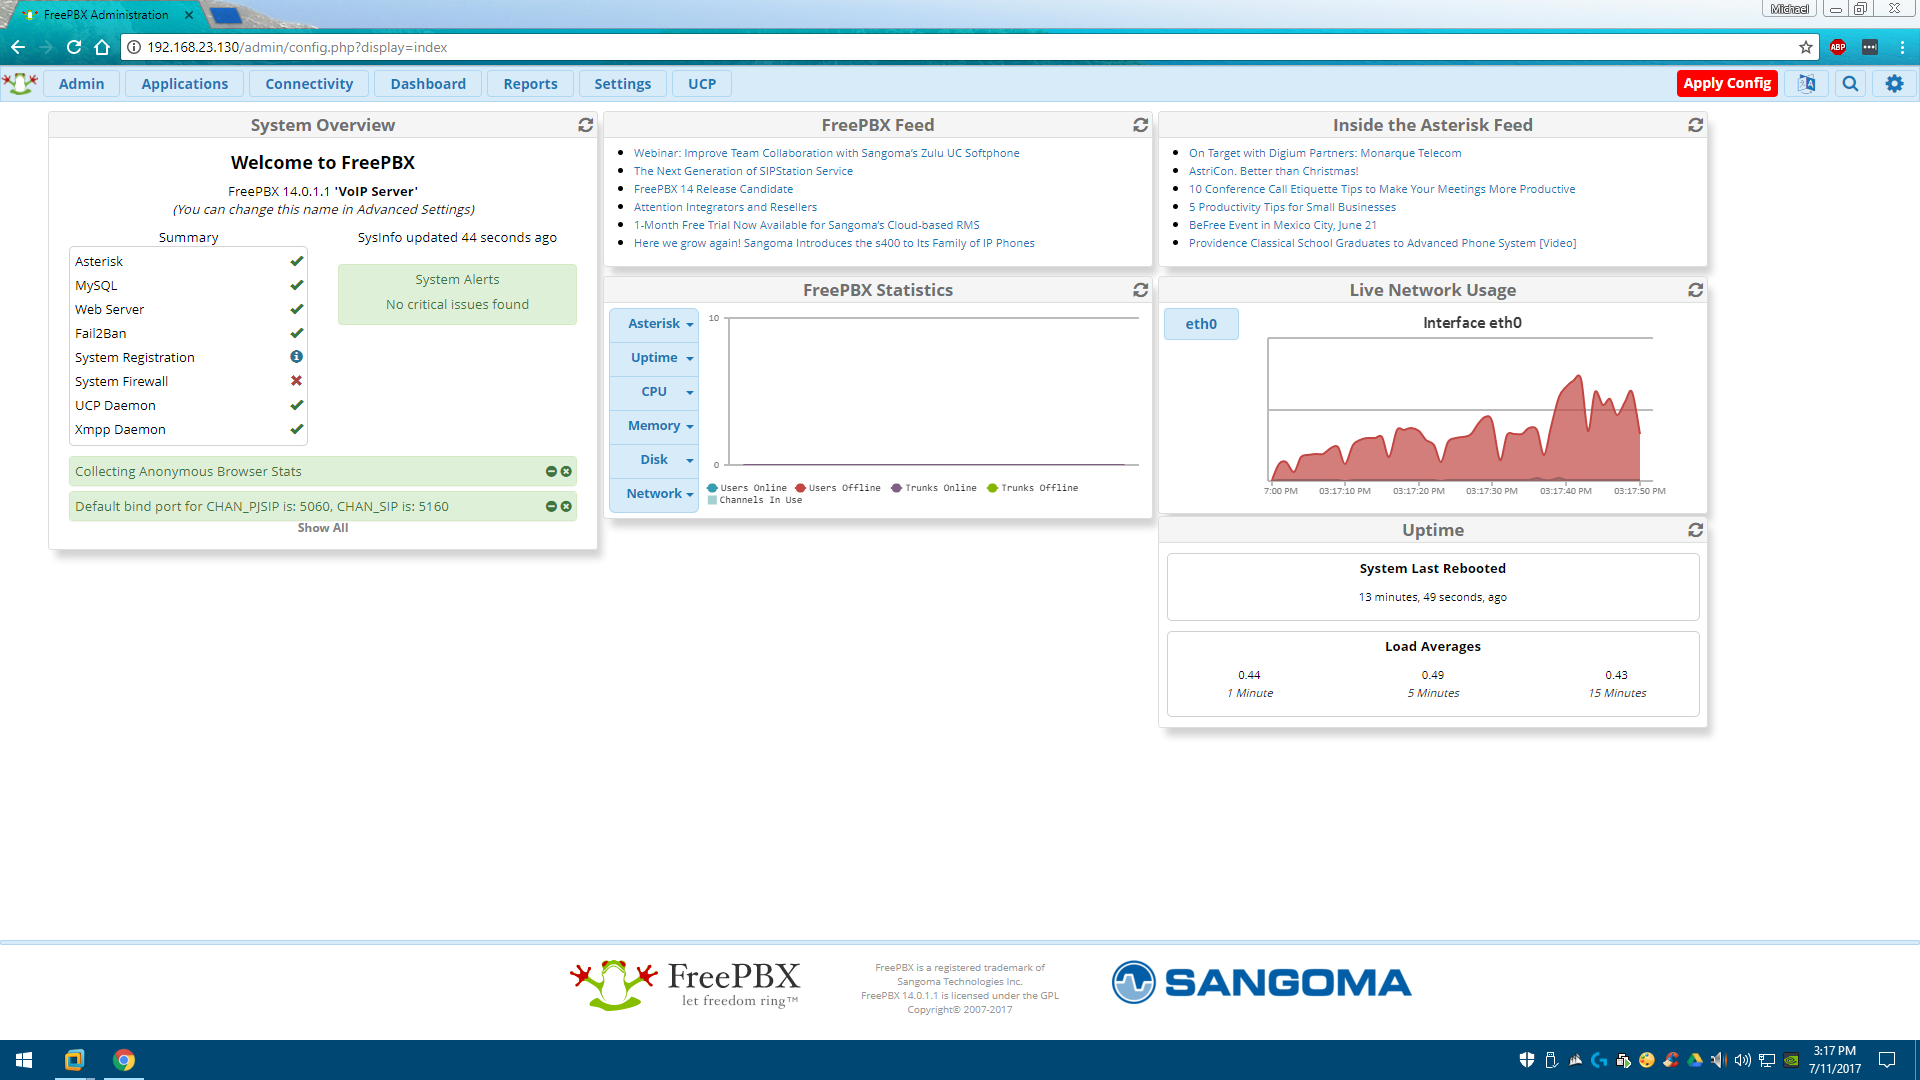Image resolution: width=1920 pixels, height=1080 pixels.
Task: Open Attention Integrators and Resellers link
Action: pyautogui.click(x=725, y=207)
